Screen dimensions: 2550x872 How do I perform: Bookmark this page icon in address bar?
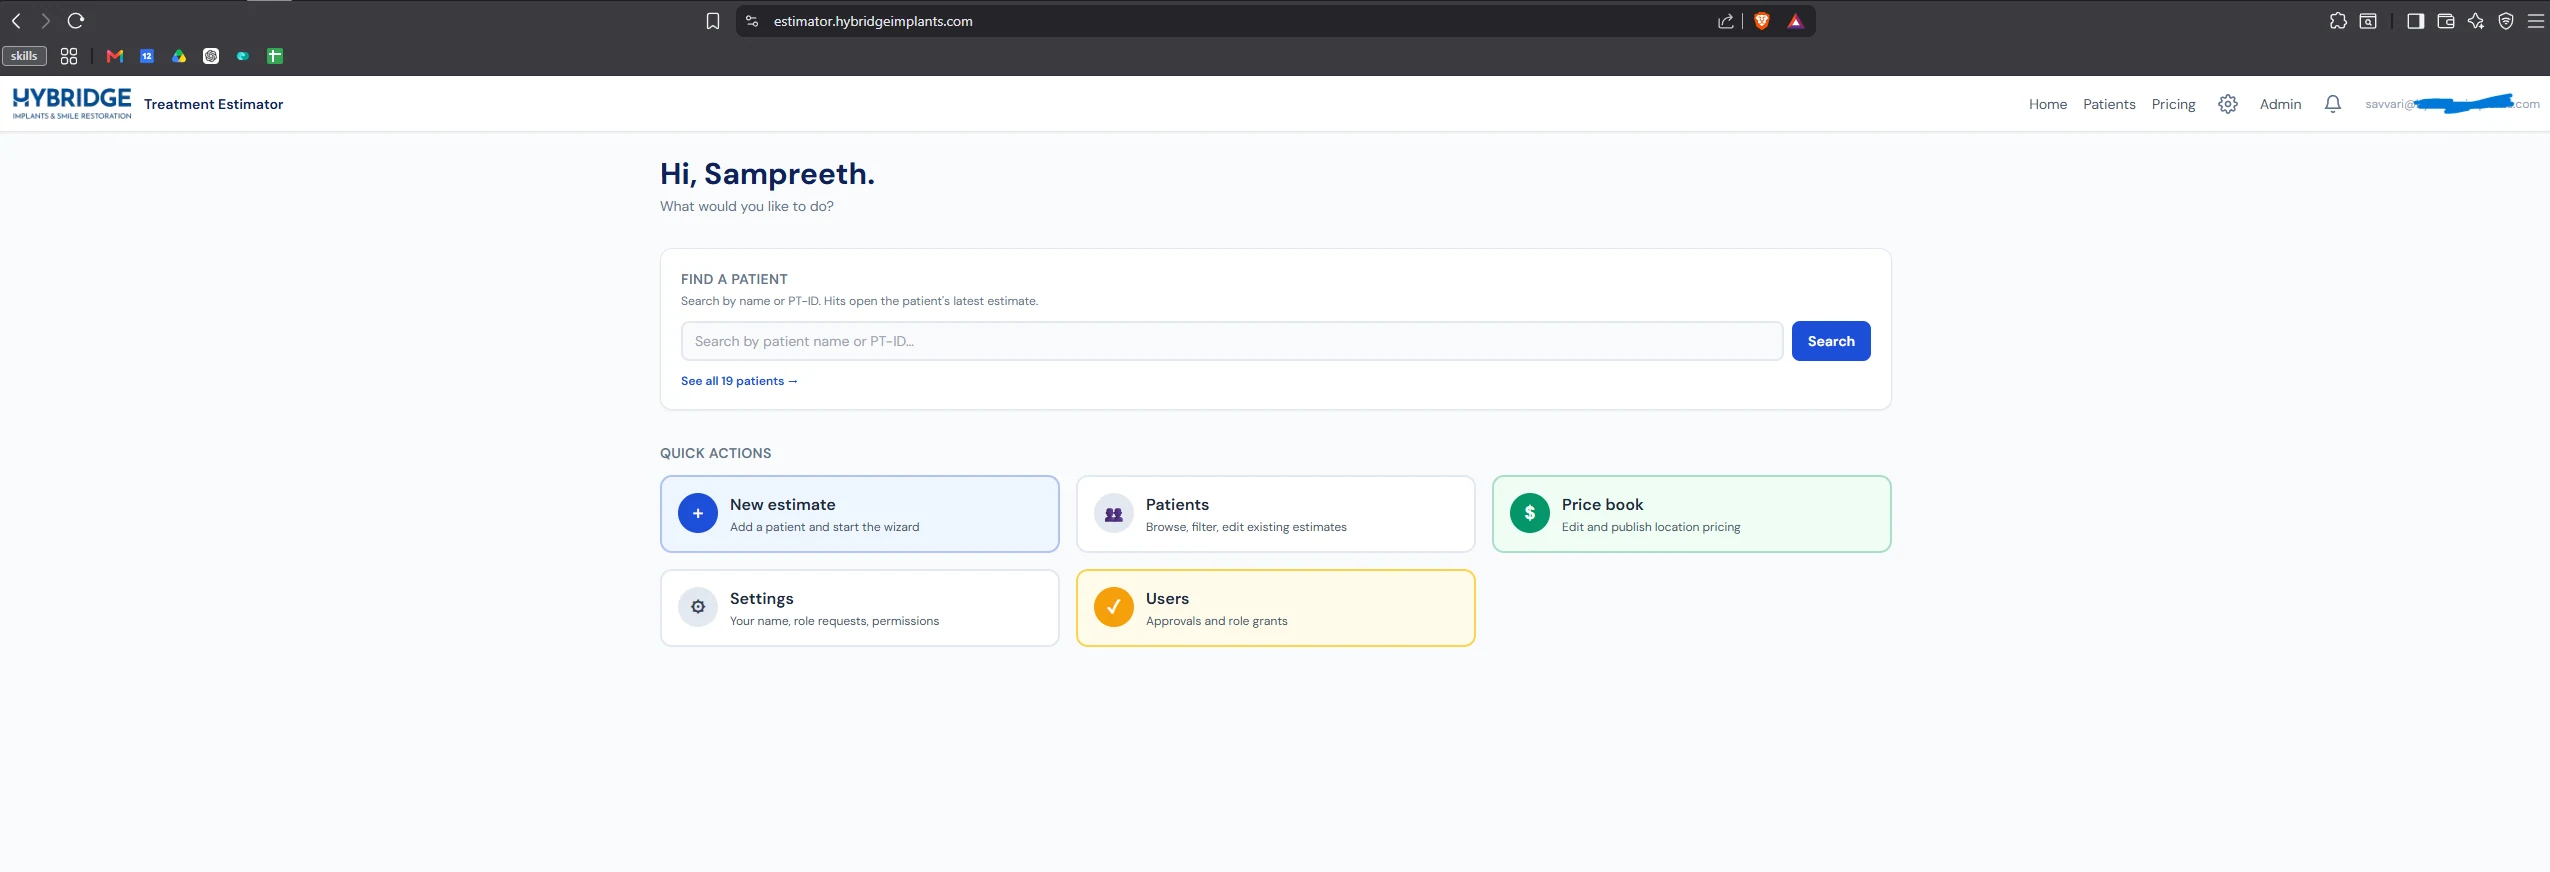(x=713, y=21)
